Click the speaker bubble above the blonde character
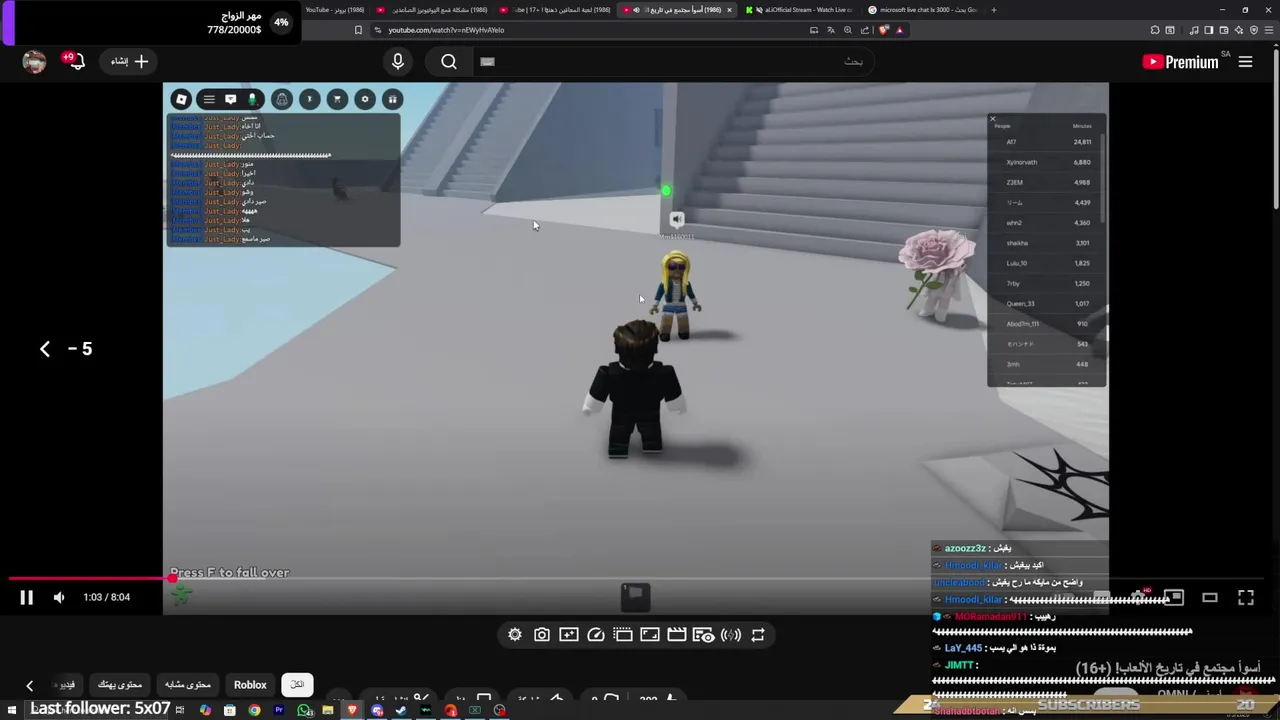 tap(677, 220)
